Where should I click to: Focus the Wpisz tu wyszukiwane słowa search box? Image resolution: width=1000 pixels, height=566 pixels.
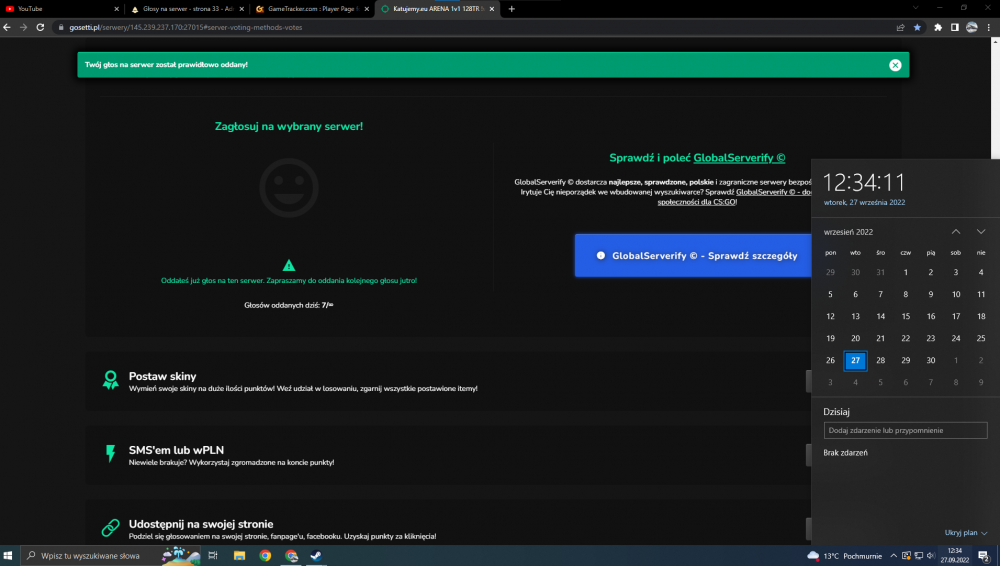[110, 555]
